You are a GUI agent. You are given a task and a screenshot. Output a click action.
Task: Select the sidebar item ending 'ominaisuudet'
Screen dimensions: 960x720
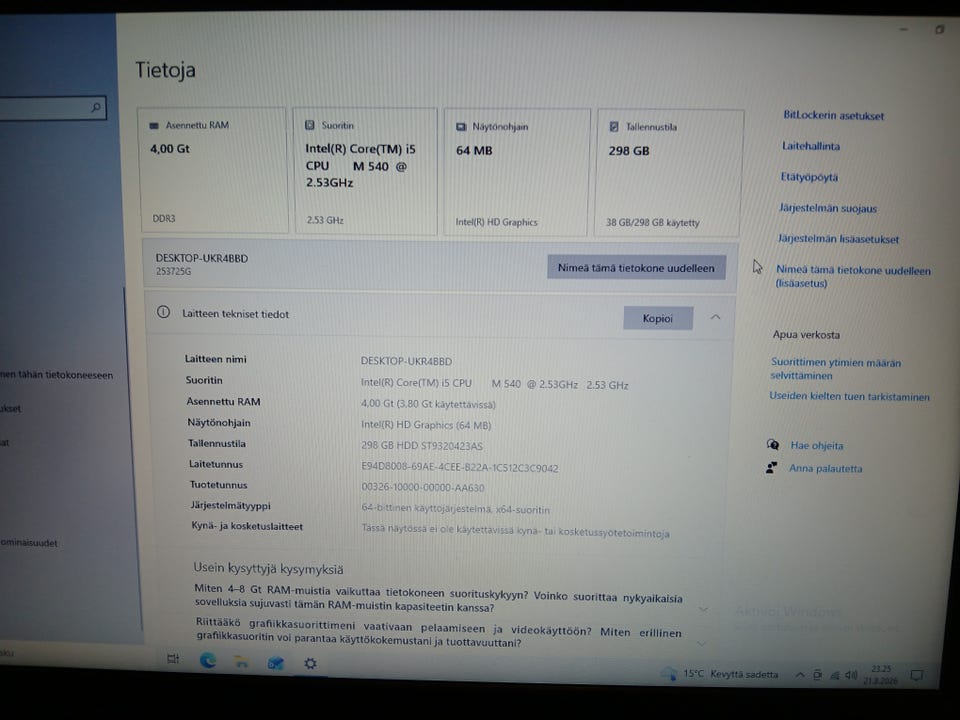click(x=29, y=542)
